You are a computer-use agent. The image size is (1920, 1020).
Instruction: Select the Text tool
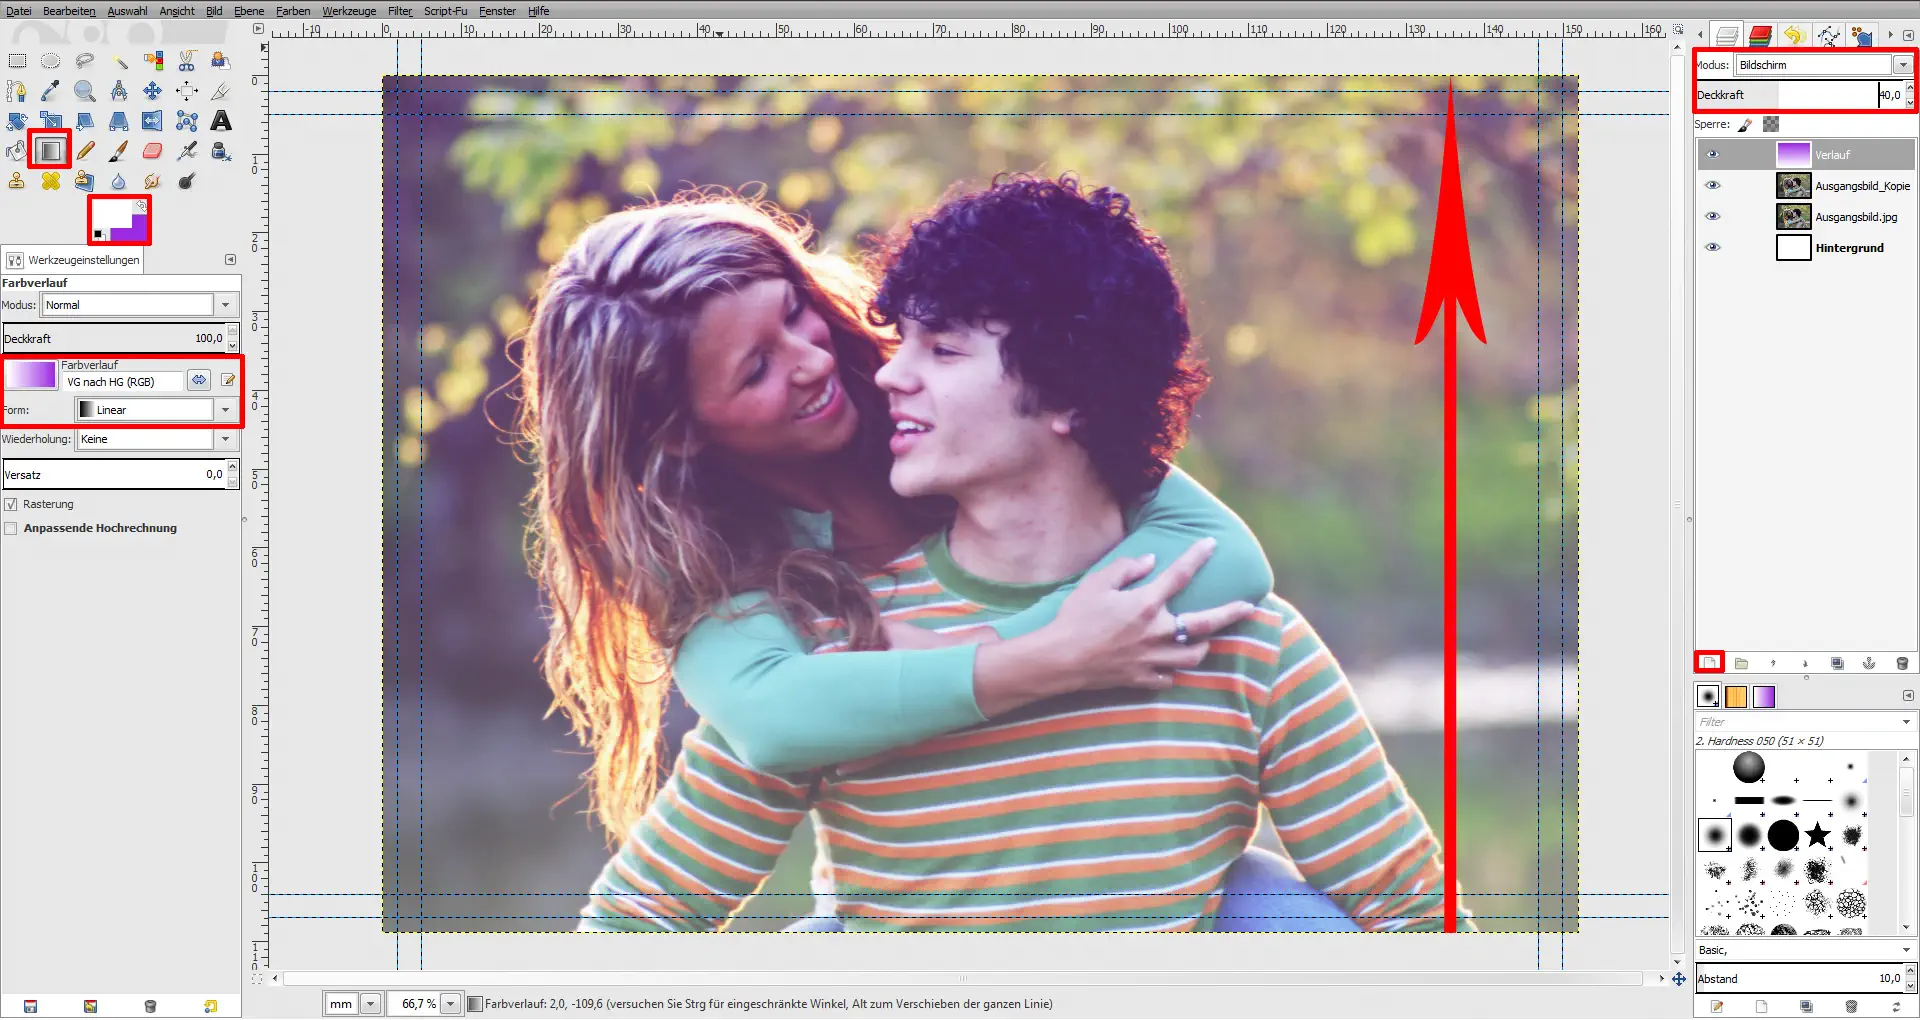tap(221, 121)
